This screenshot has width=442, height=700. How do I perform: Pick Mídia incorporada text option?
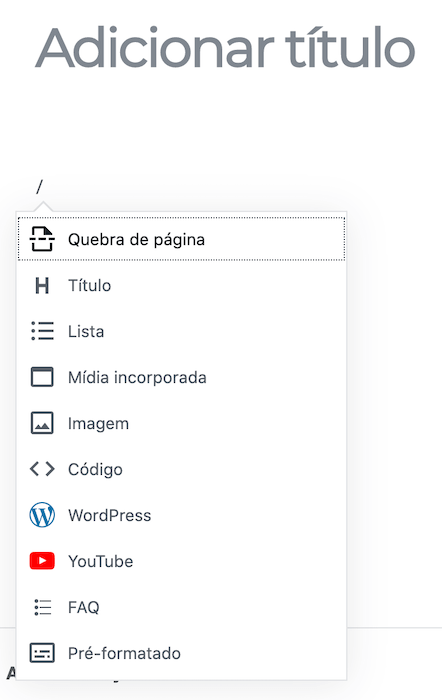click(x=137, y=378)
